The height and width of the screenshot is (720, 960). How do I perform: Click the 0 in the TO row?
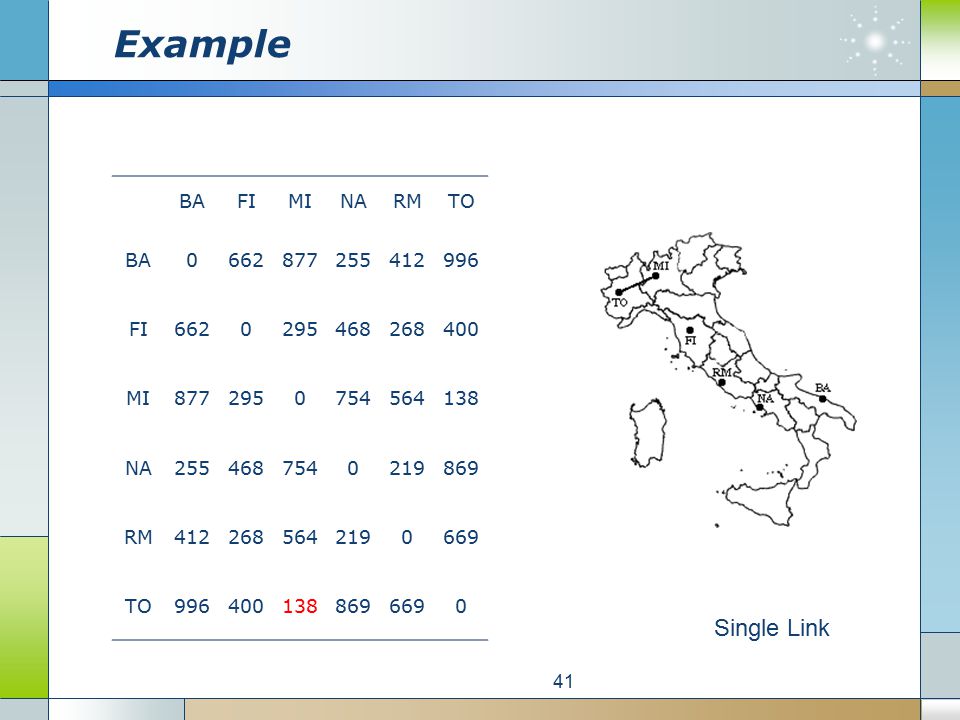[461, 606]
